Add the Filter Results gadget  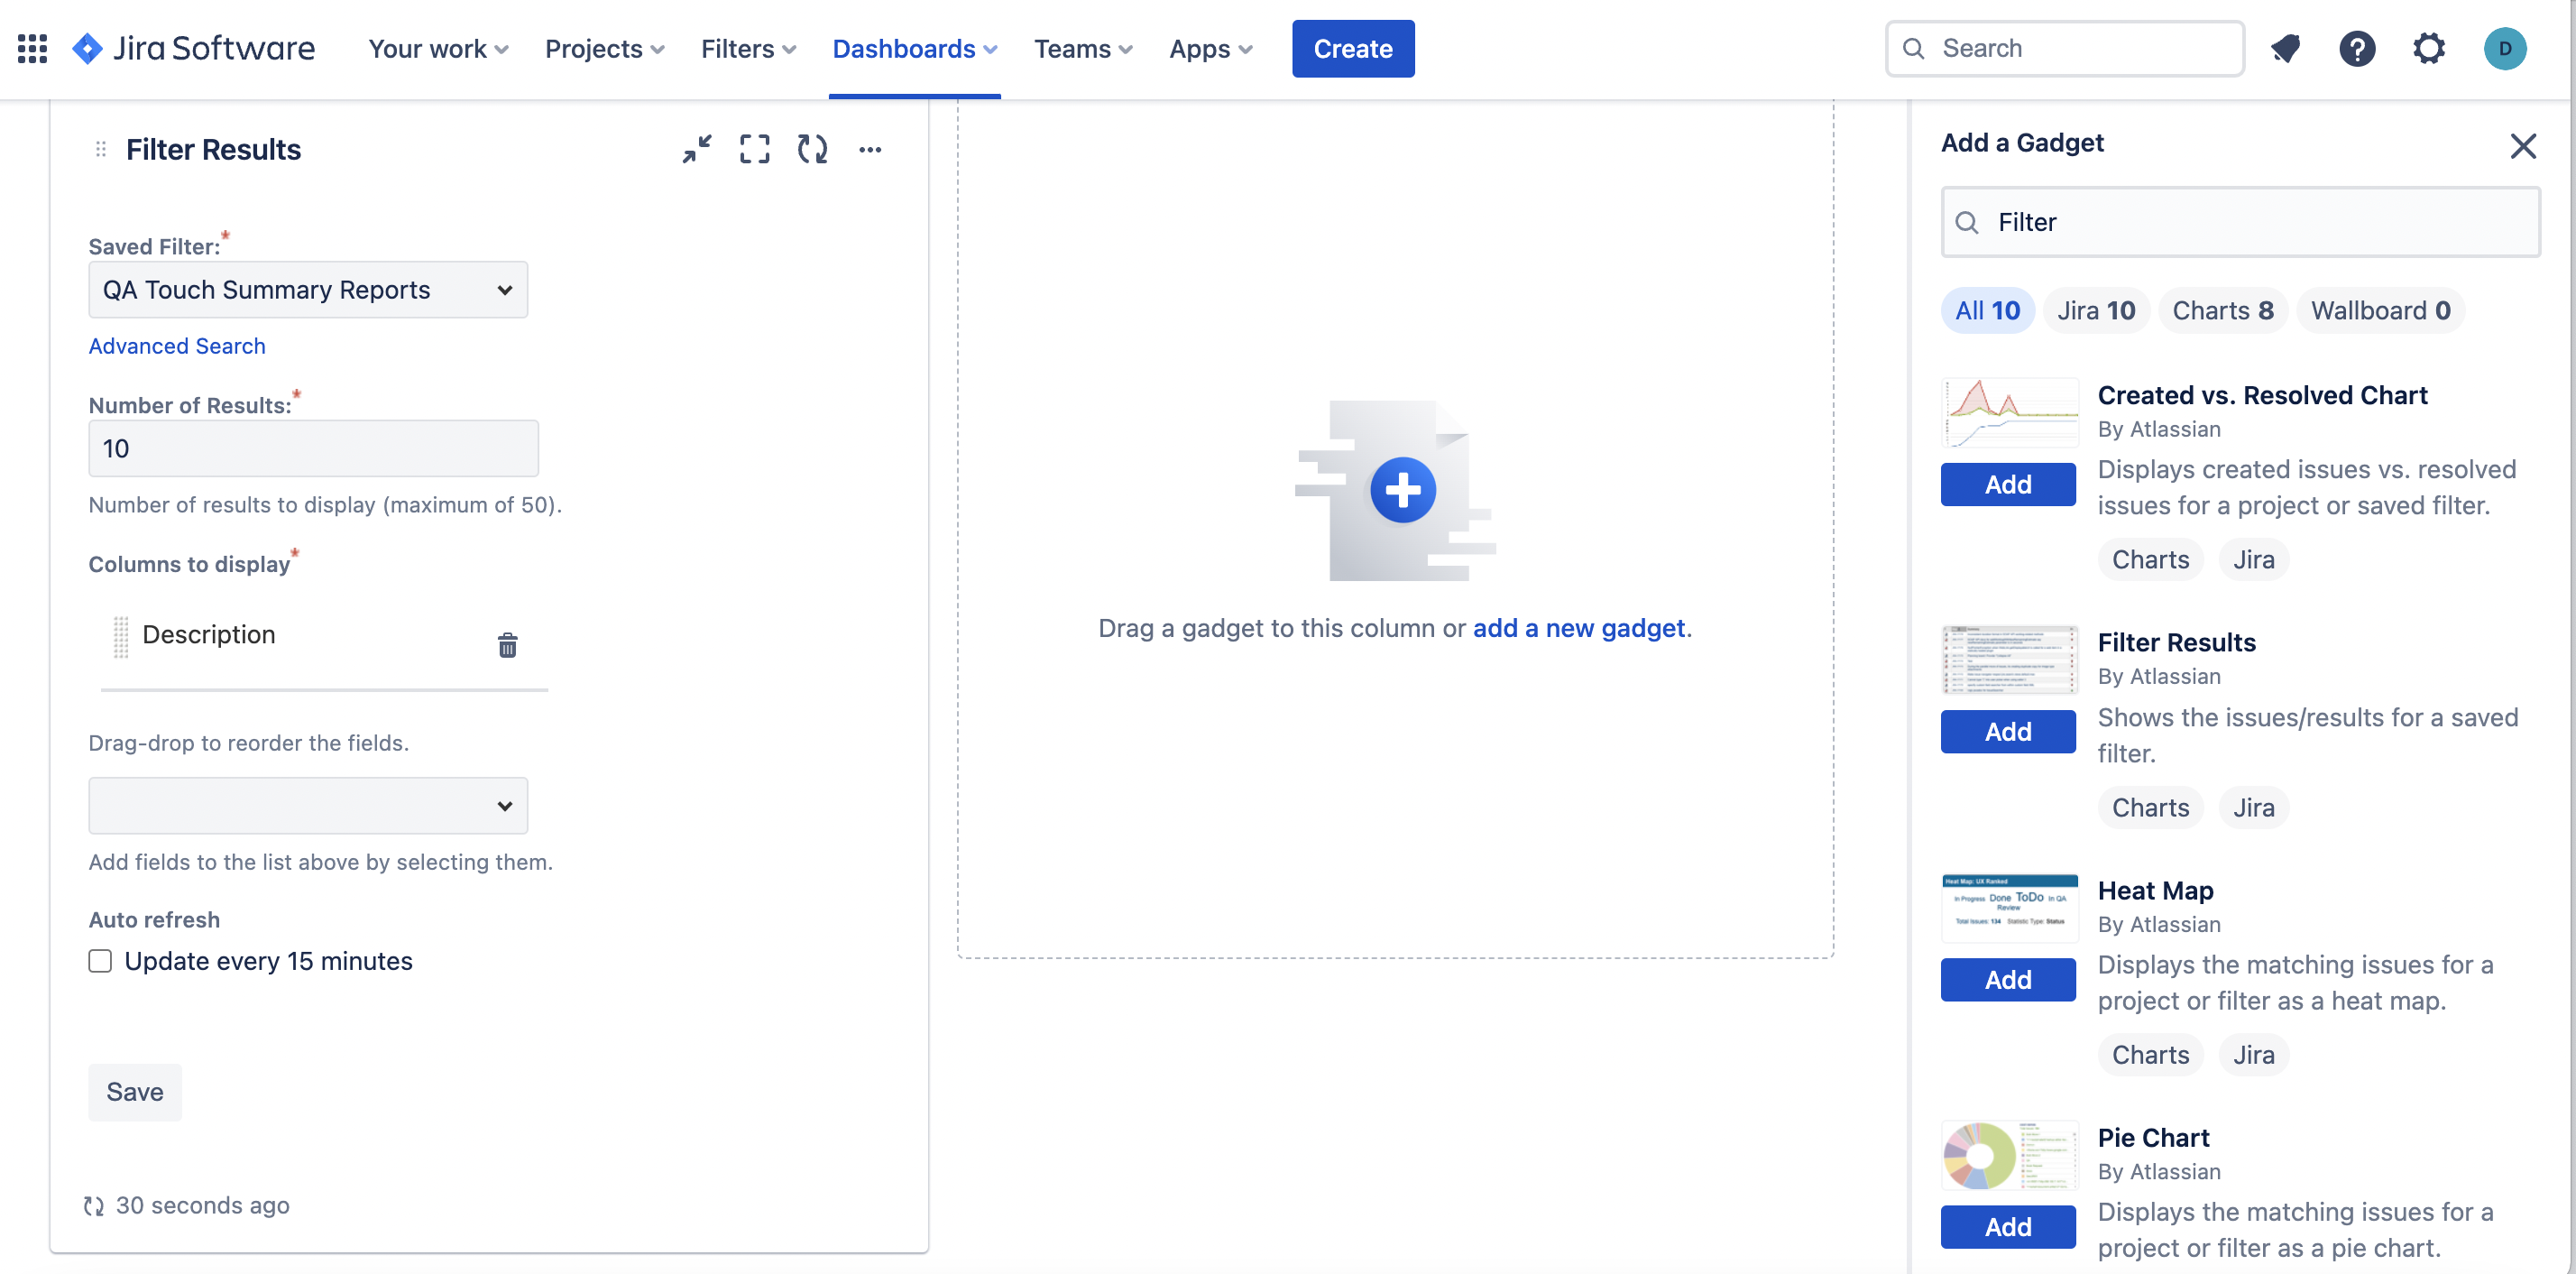(2008, 732)
